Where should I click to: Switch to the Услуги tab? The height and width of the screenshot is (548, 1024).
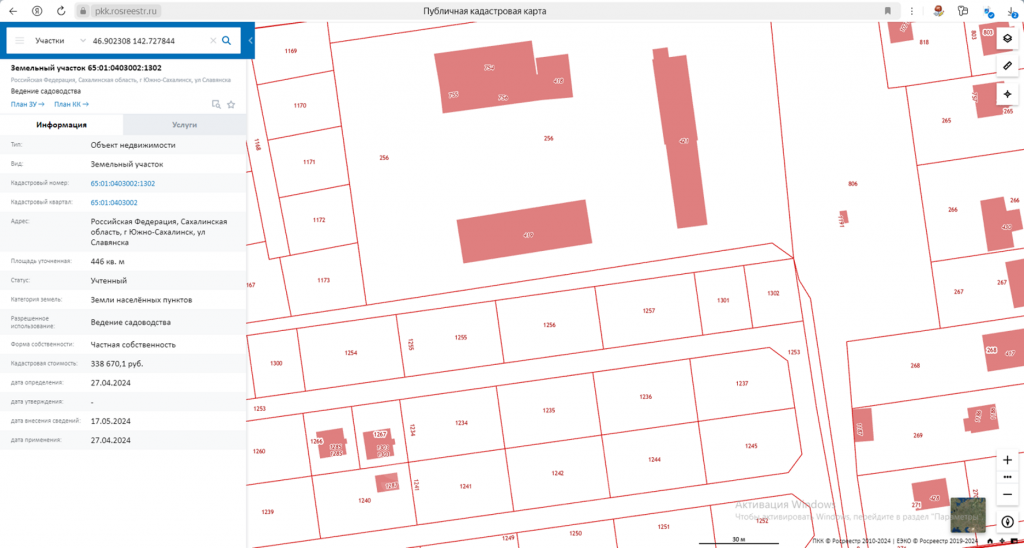(x=184, y=125)
